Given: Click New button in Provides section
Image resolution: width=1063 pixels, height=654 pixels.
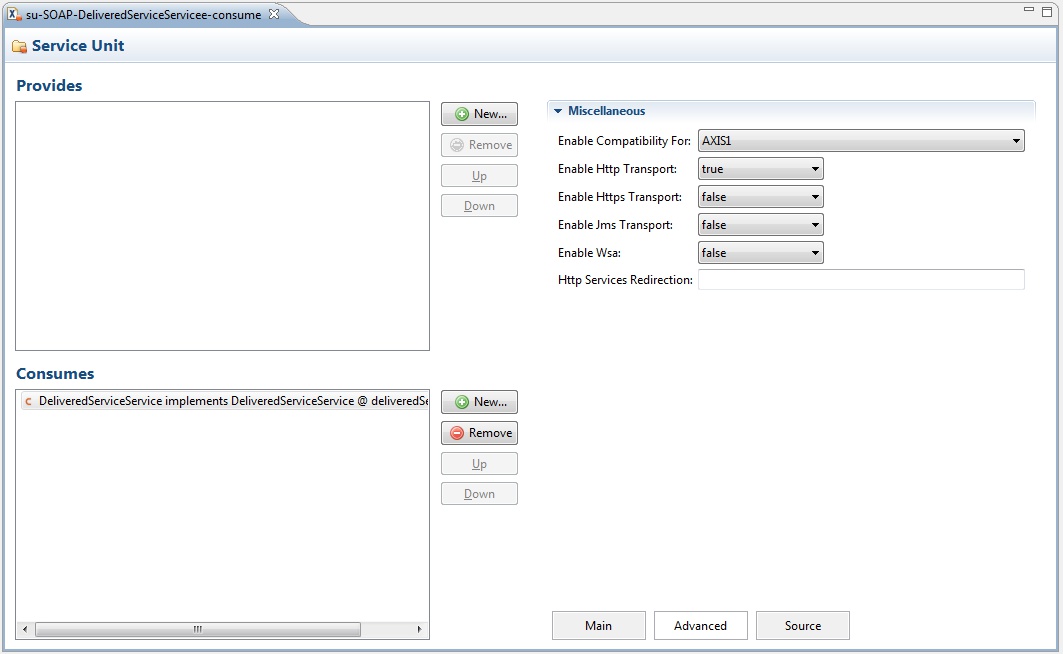Looking at the screenshot, I should (479, 114).
